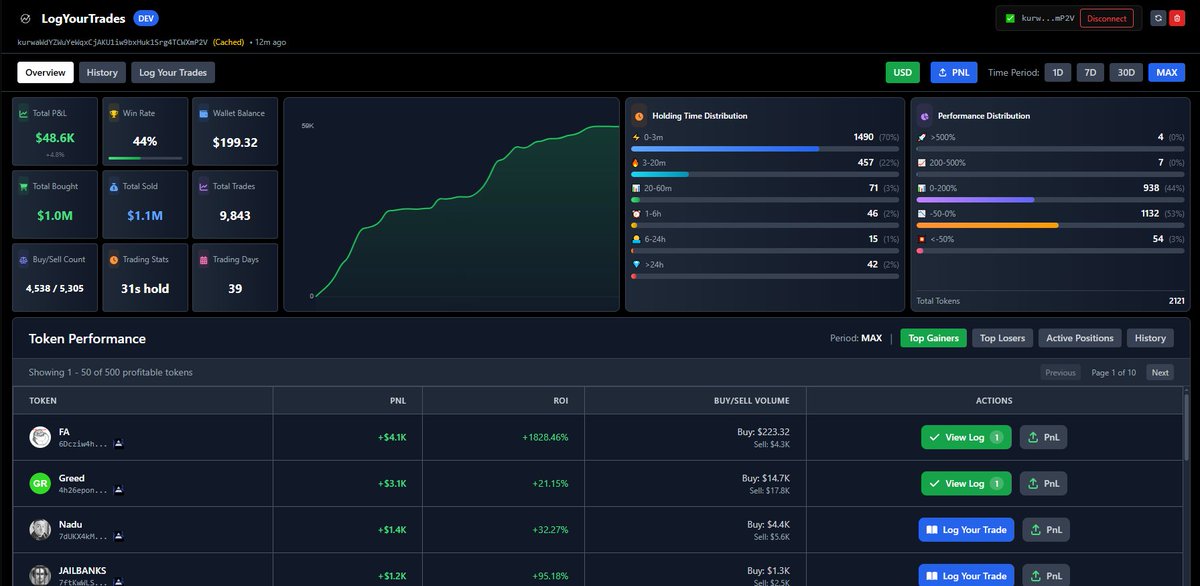Show the Top Gainers list
Screen dimensions: 1200x586
point(934,338)
